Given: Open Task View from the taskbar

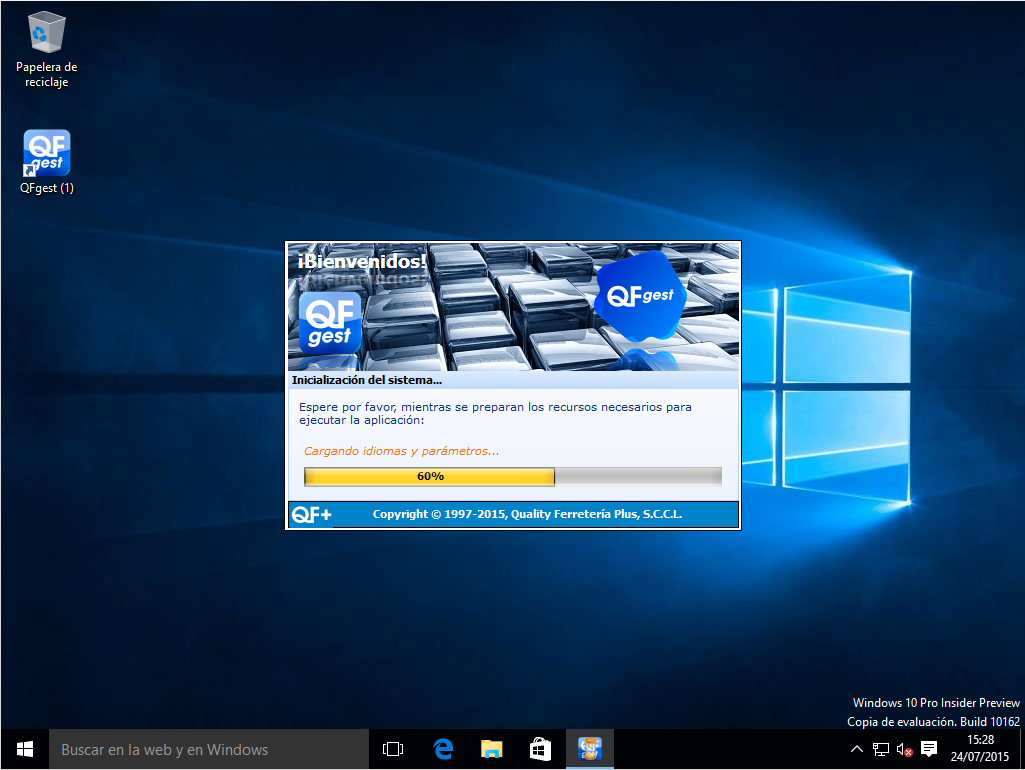Looking at the screenshot, I should (x=393, y=749).
